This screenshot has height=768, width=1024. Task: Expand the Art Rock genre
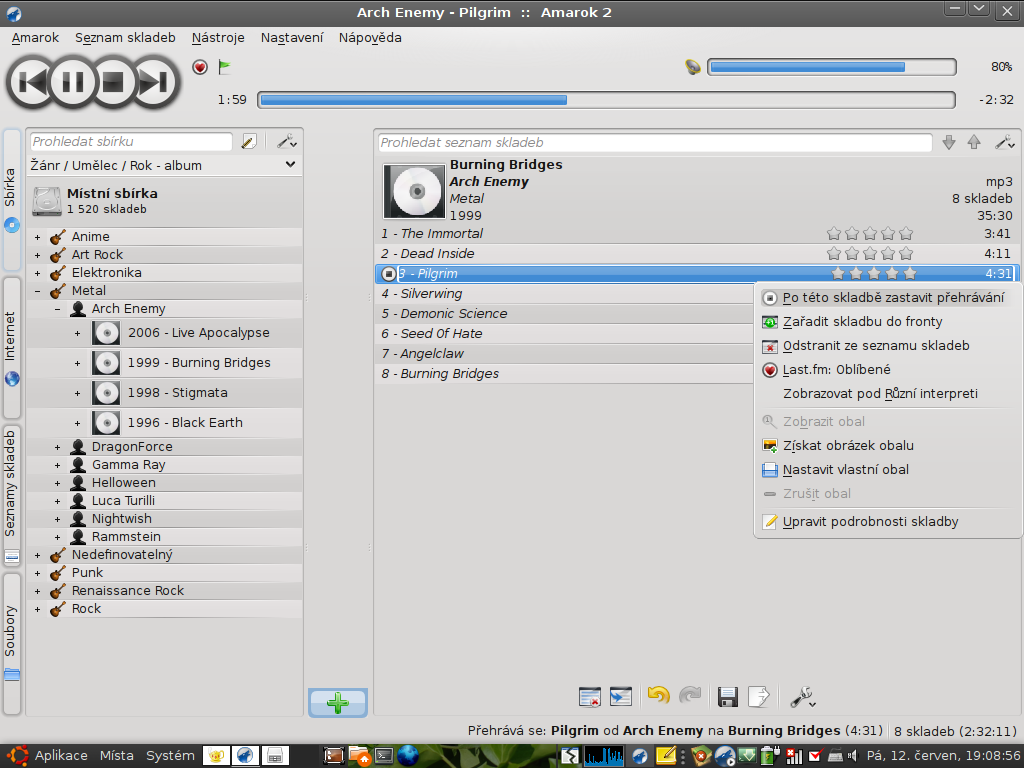point(37,255)
